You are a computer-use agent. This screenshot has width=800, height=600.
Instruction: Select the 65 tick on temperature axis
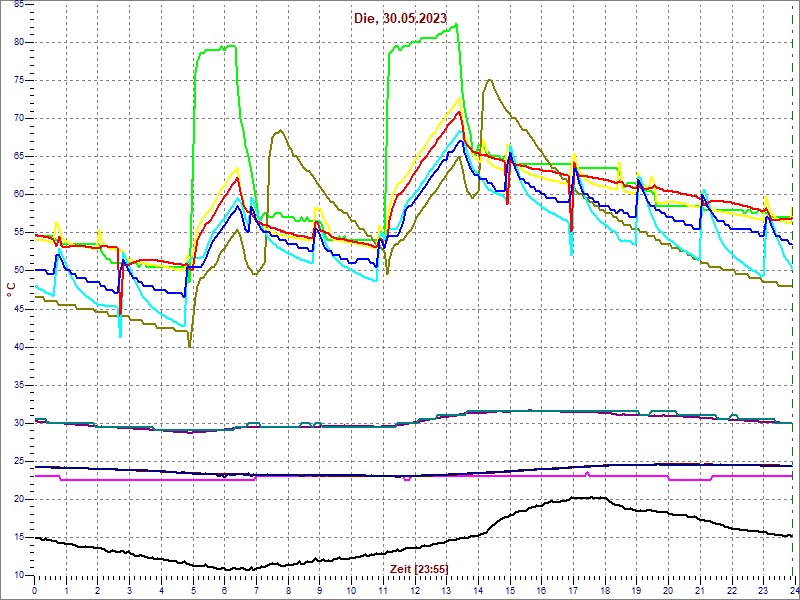click(x=17, y=157)
